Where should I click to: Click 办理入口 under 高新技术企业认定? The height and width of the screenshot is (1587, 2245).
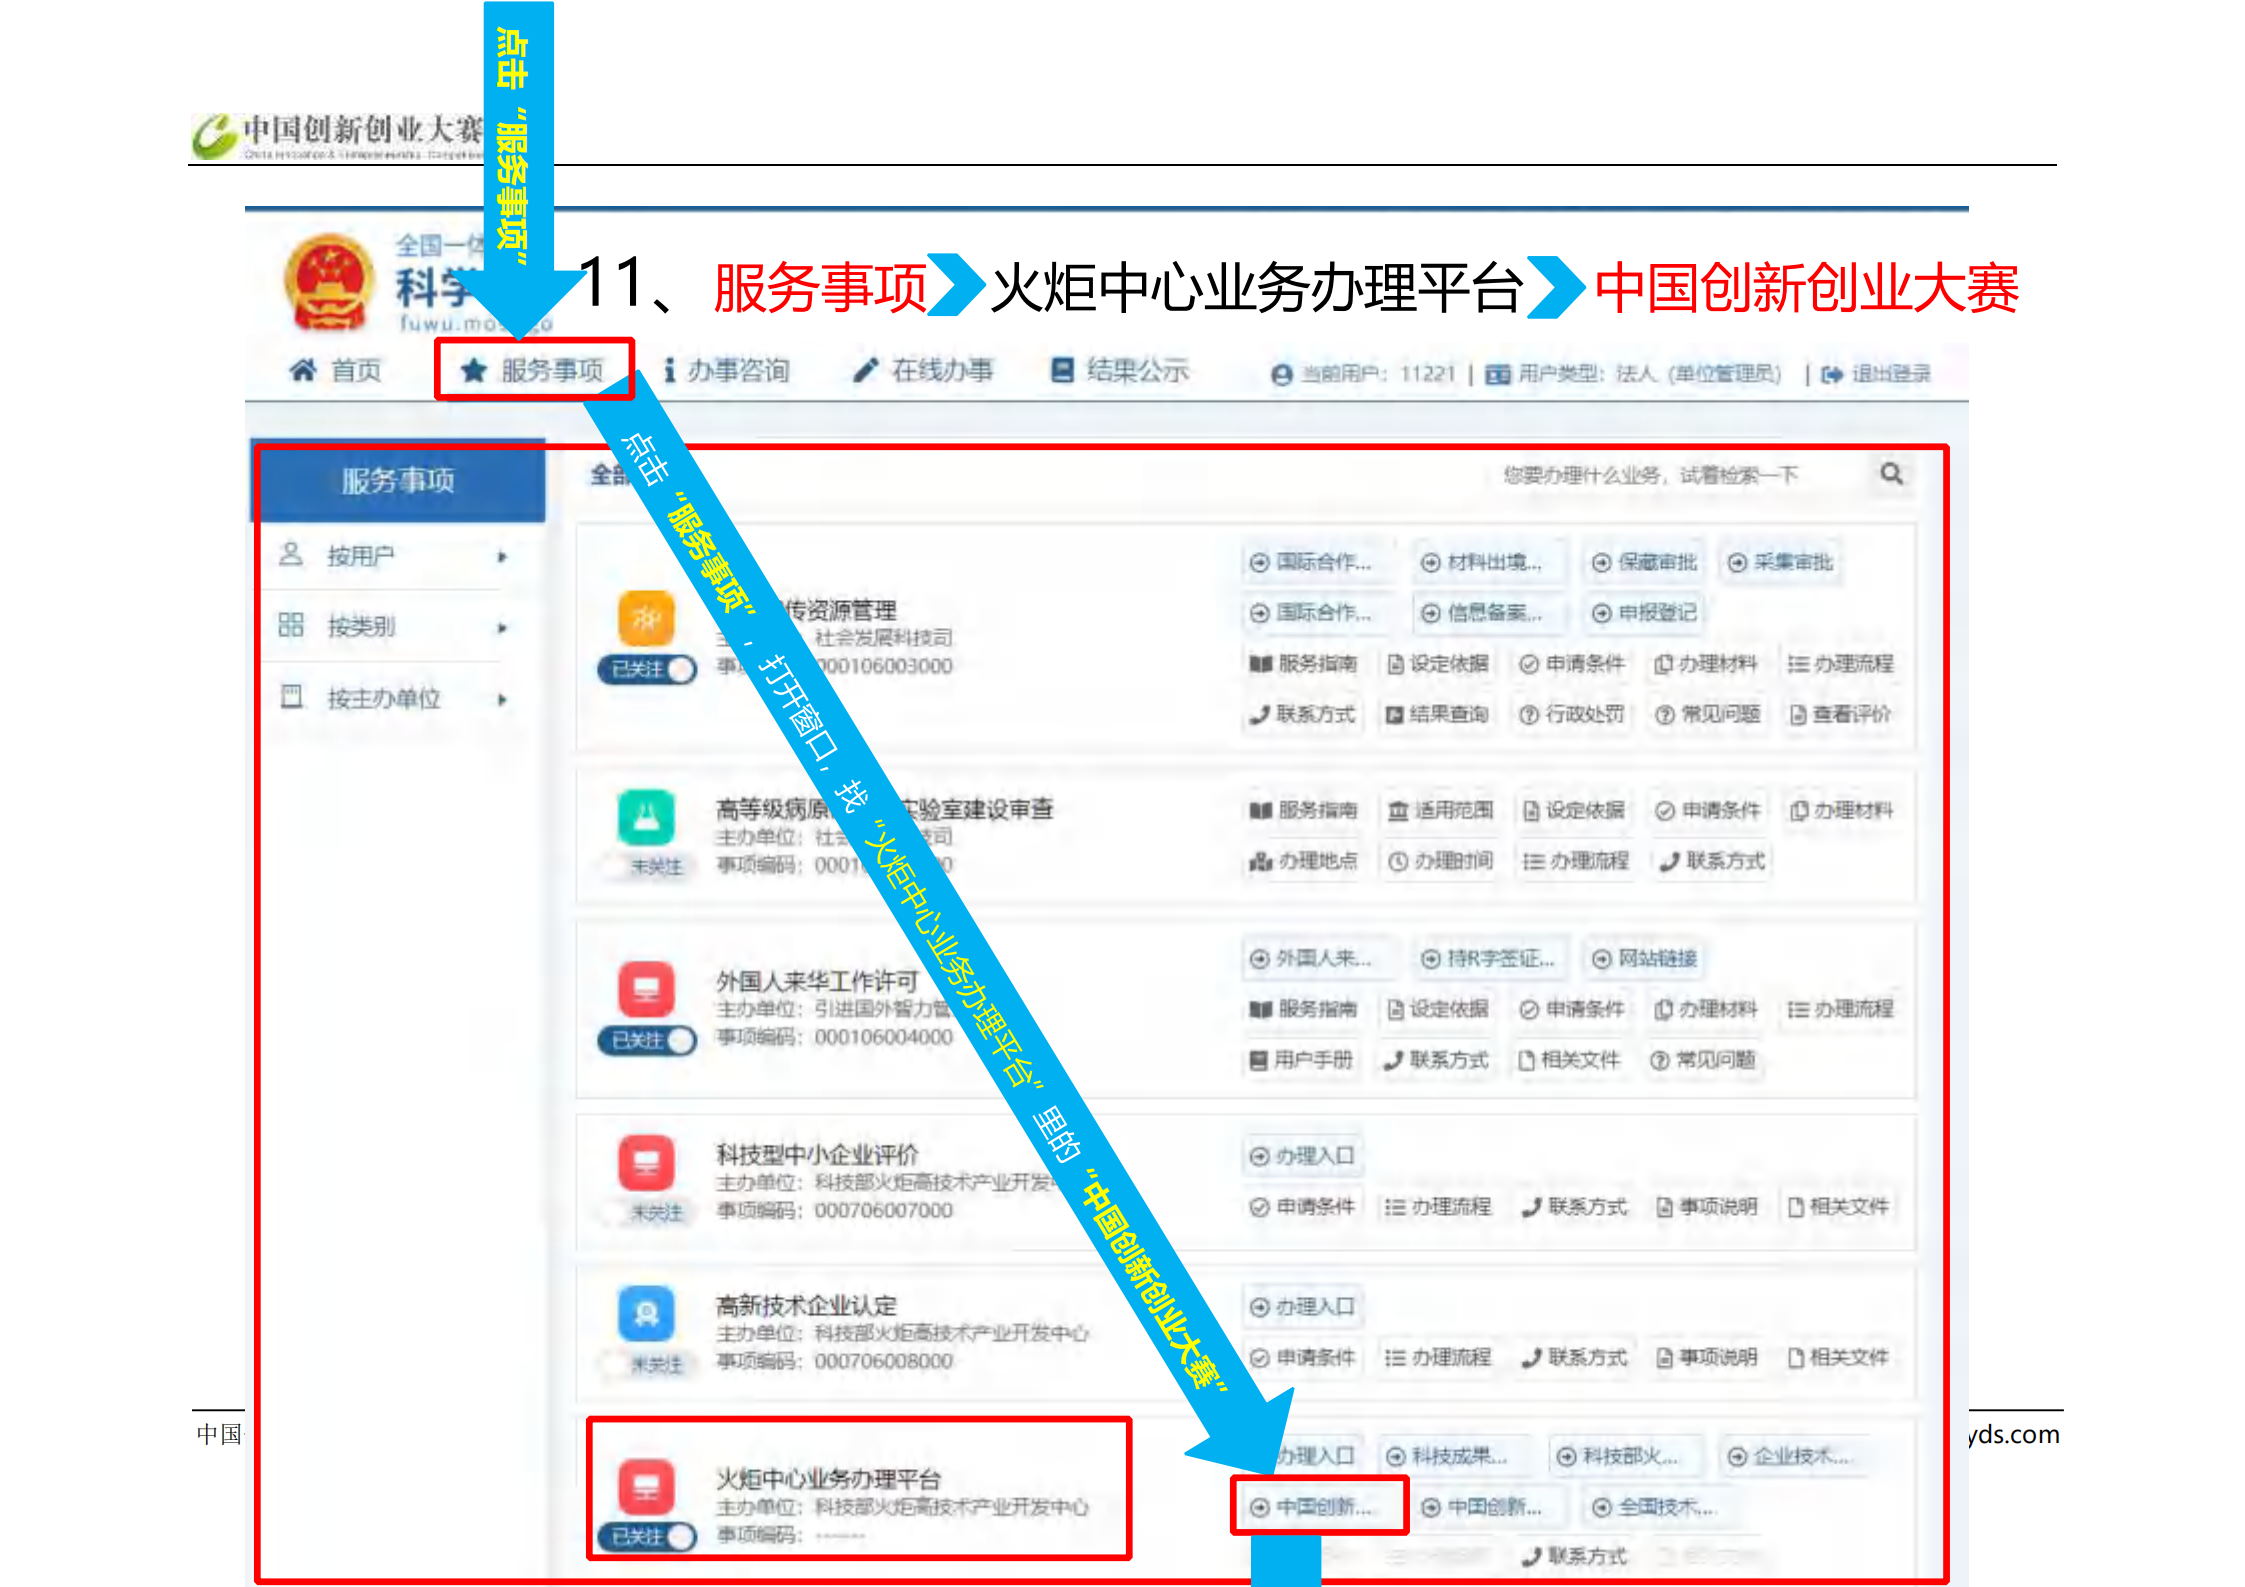[x=1304, y=1306]
